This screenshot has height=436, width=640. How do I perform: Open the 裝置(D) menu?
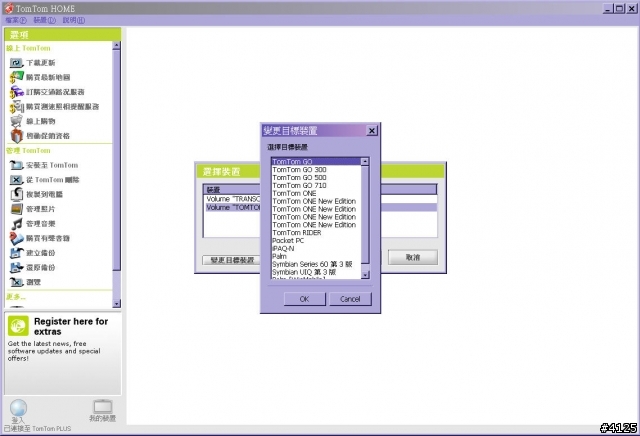point(44,20)
